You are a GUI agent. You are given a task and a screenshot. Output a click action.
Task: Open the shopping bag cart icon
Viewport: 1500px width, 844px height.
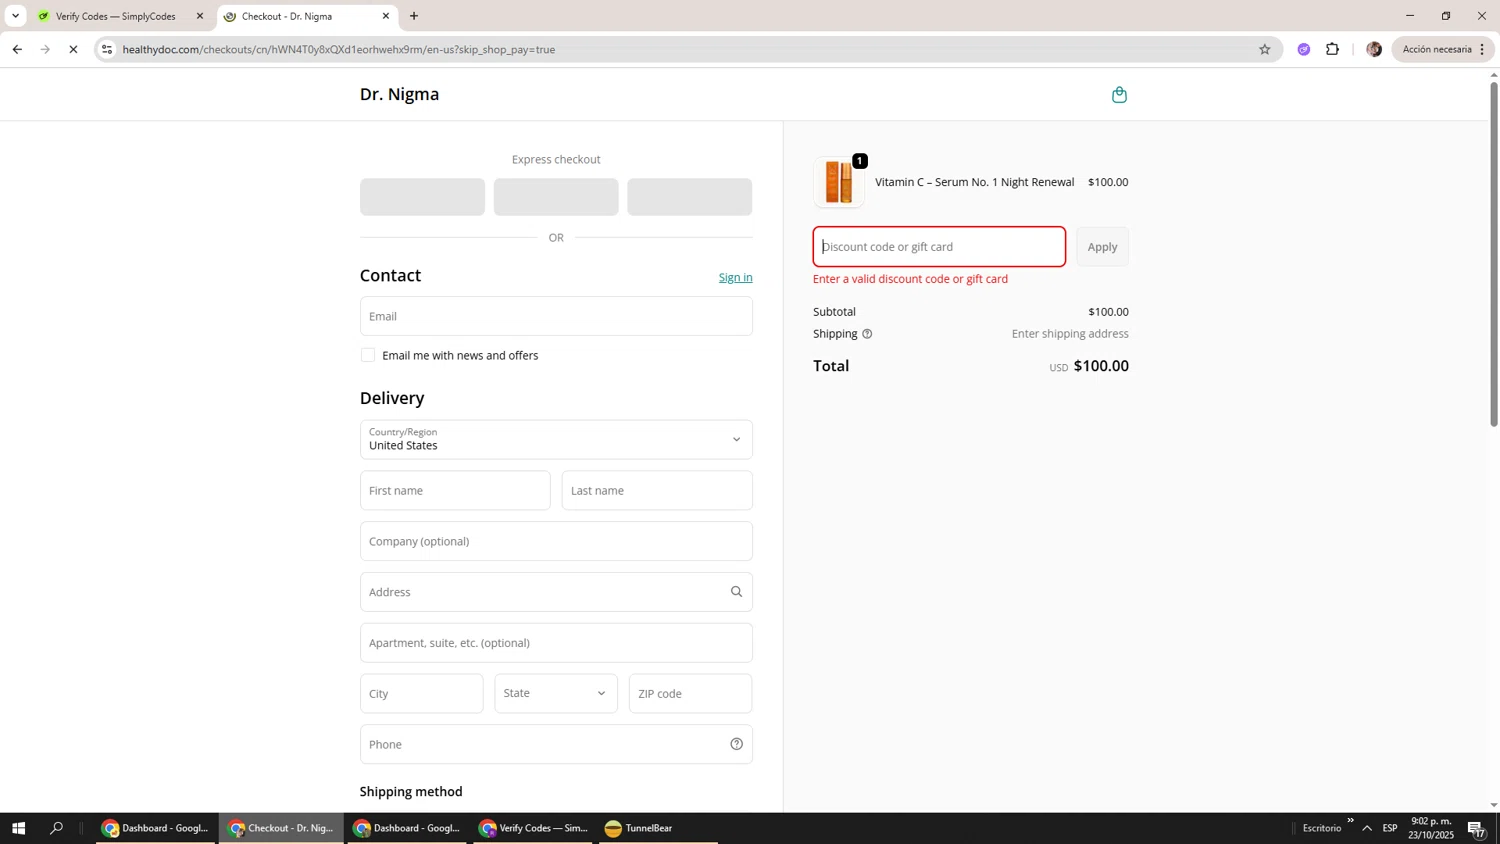coord(1119,95)
